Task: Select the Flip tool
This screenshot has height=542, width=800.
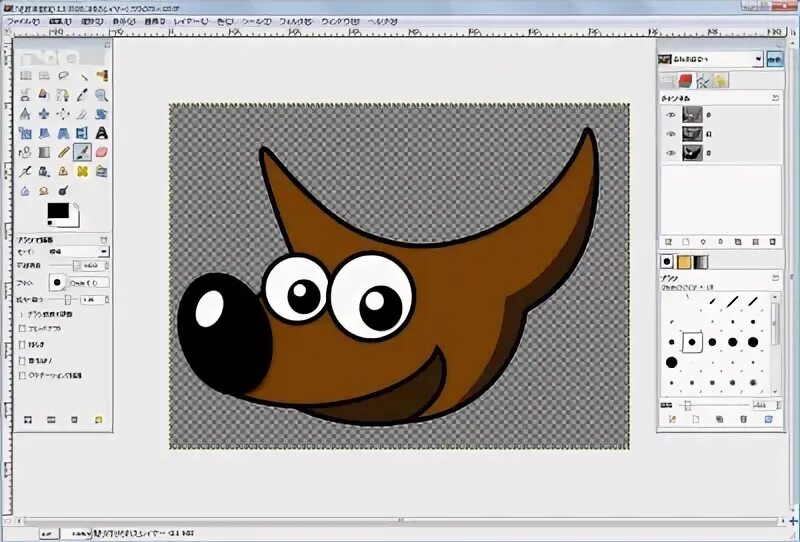Action: [83, 133]
